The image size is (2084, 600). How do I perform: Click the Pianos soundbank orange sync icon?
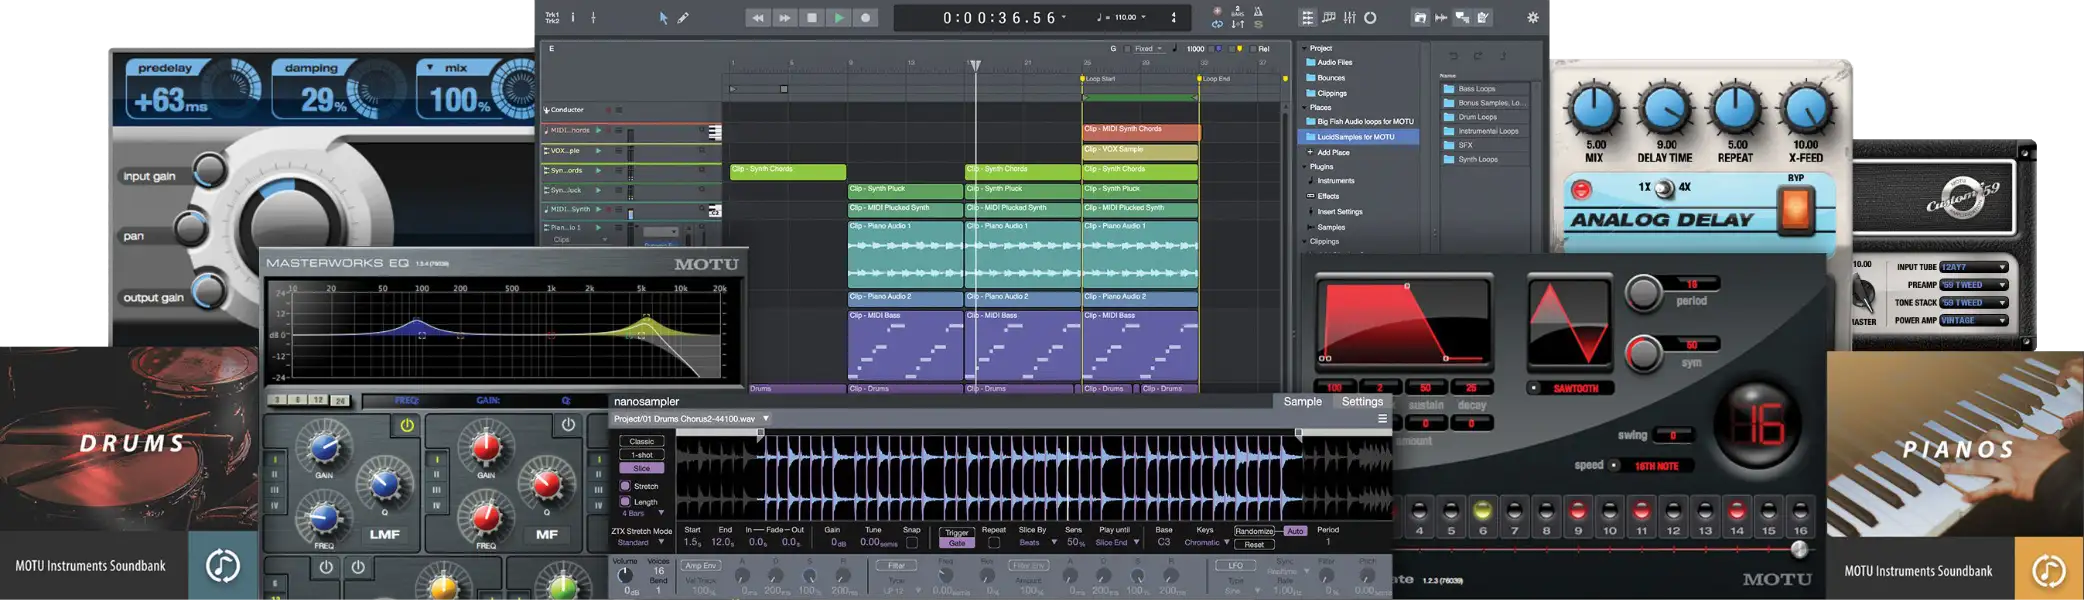(2049, 570)
